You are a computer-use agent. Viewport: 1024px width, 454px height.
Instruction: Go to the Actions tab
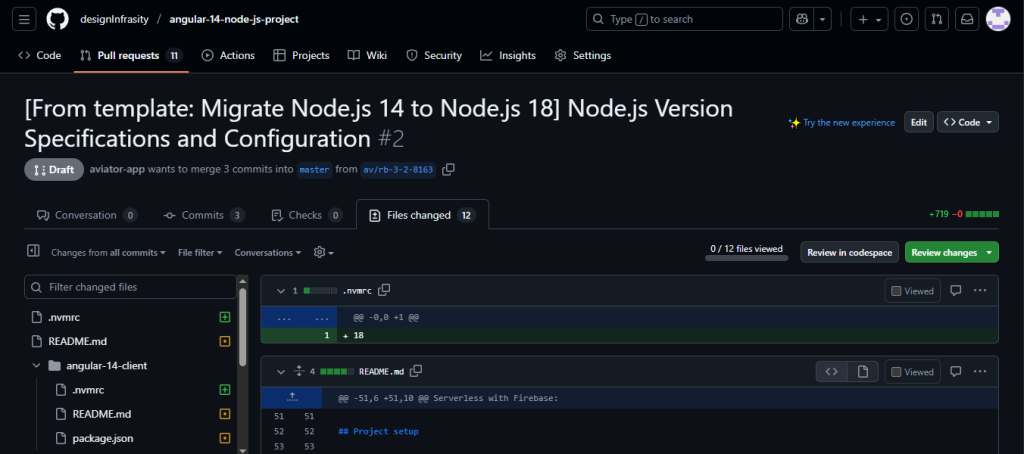[228, 56]
